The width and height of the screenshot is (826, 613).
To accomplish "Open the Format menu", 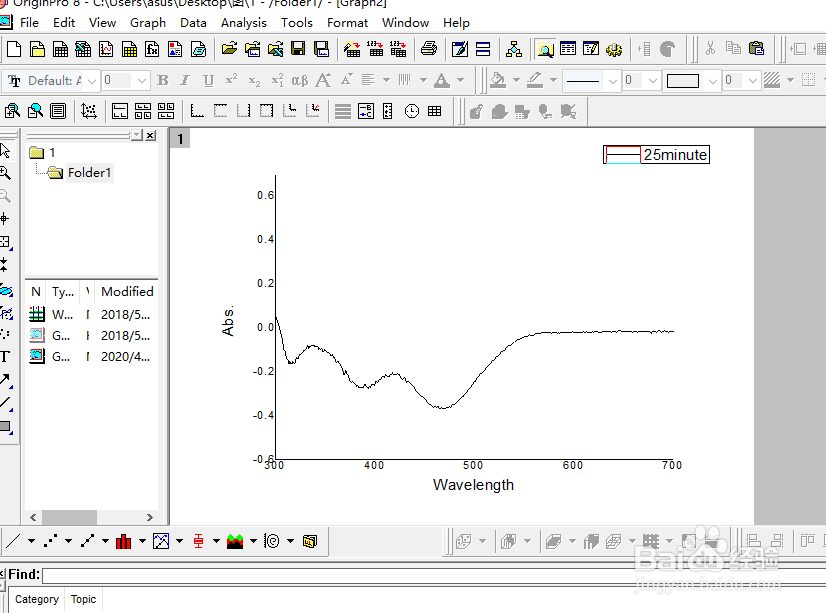I will click(347, 23).
